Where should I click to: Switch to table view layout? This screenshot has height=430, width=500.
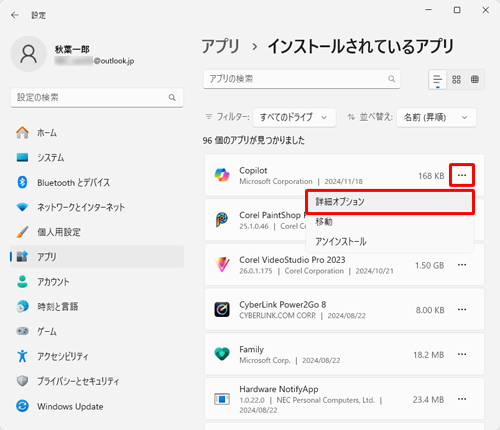475,79
